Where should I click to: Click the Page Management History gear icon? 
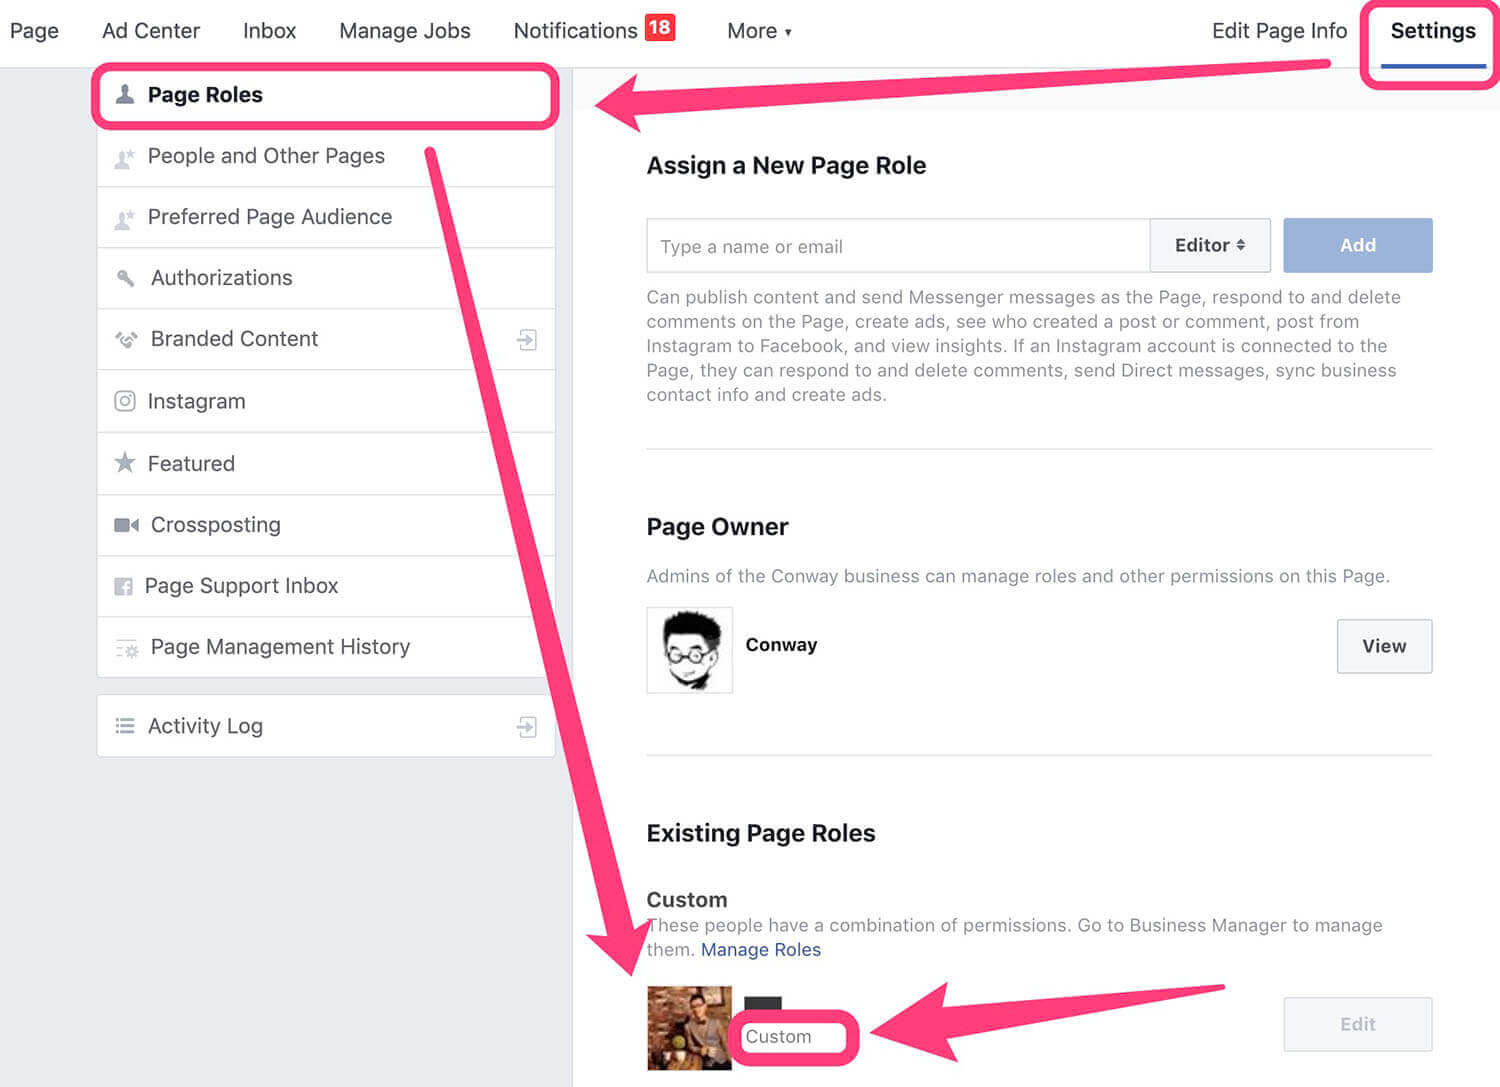pyautogui.click(x=127, y=649)
